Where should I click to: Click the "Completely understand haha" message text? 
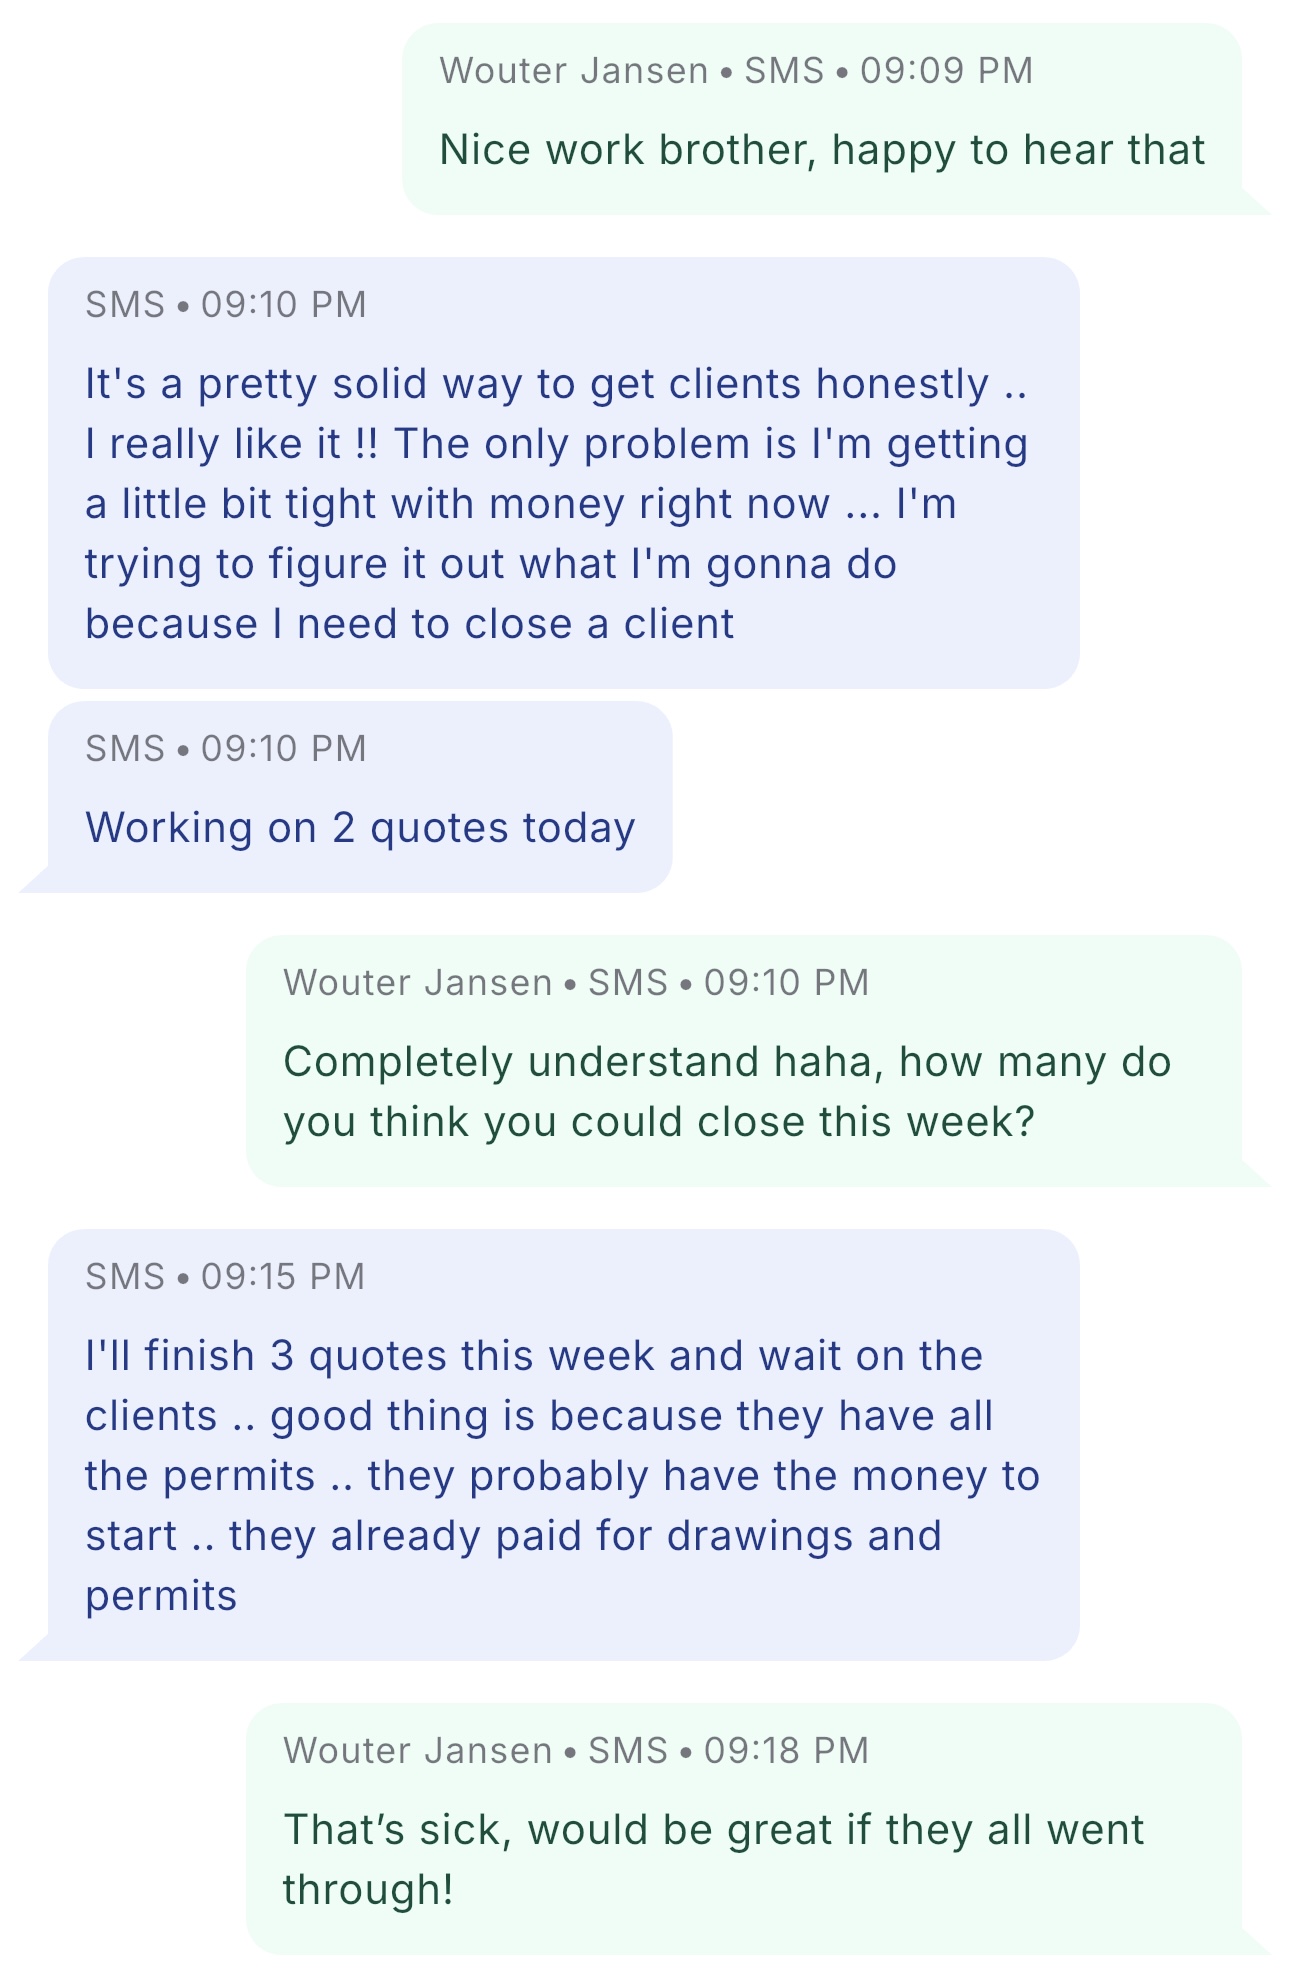pos(727,1091)
